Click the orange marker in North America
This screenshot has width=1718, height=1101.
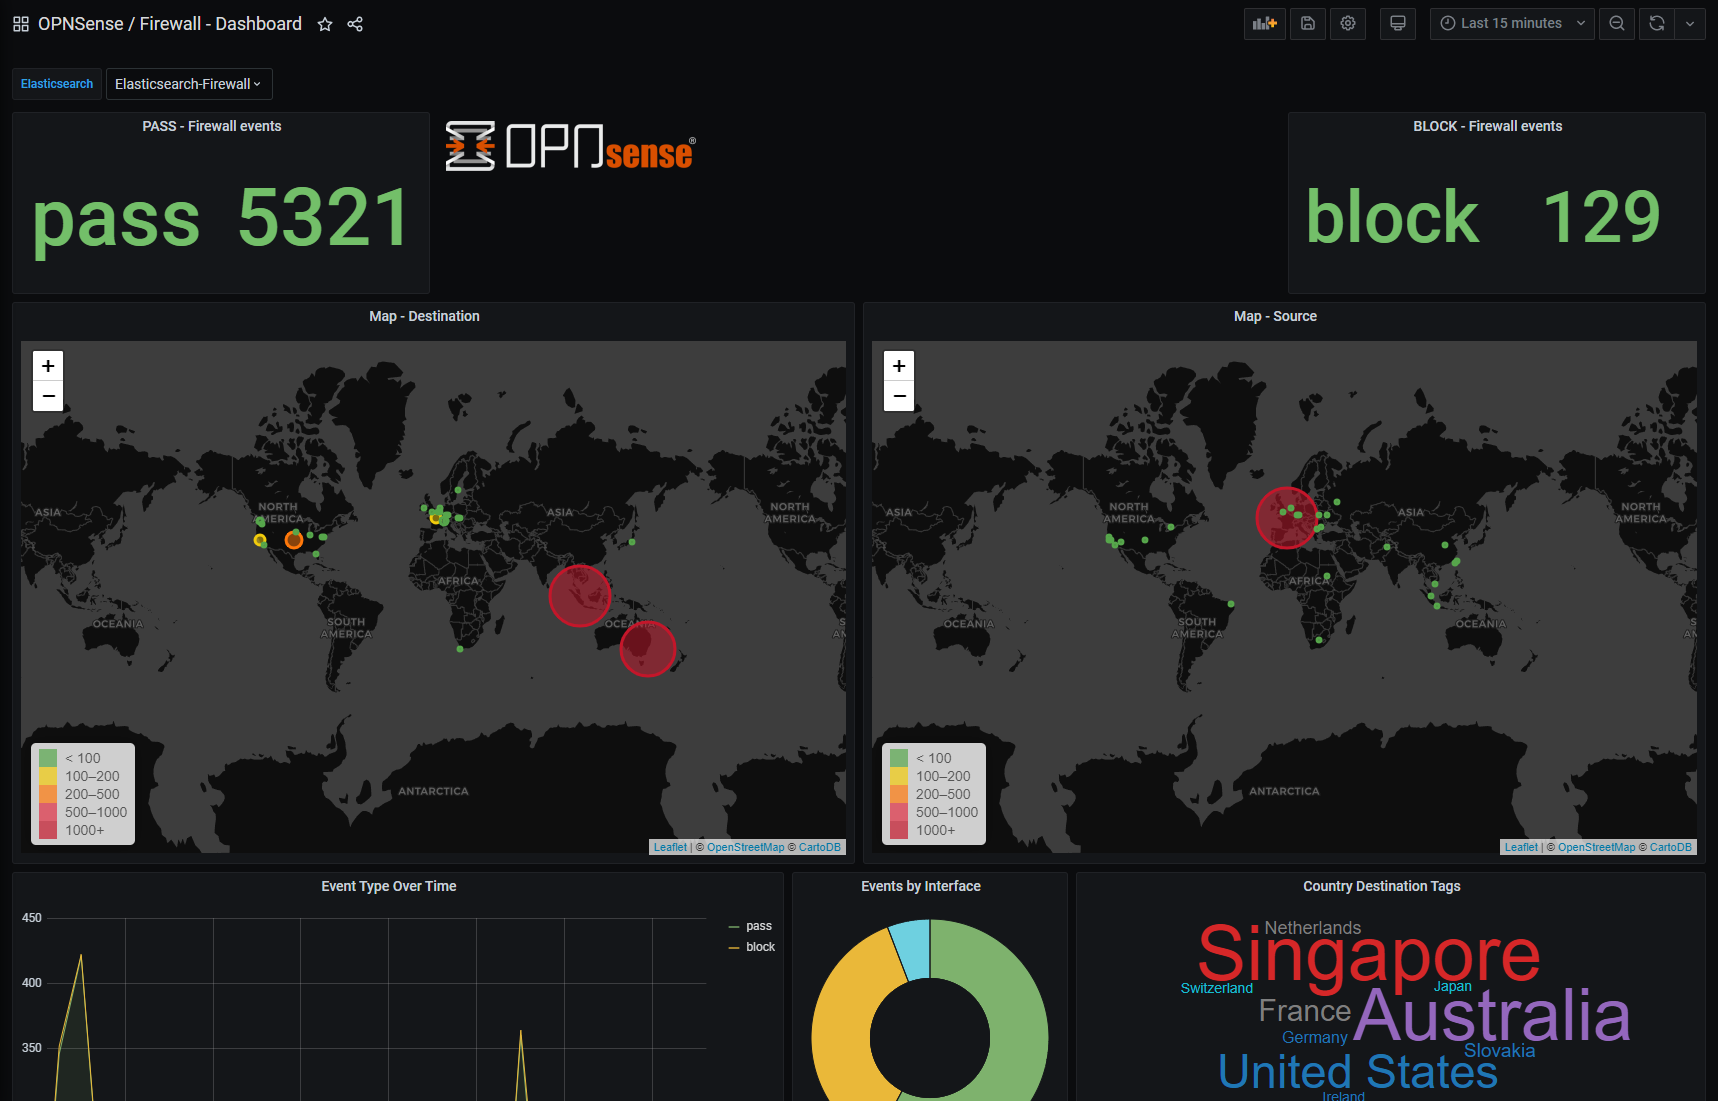click(x=293, y=540)
